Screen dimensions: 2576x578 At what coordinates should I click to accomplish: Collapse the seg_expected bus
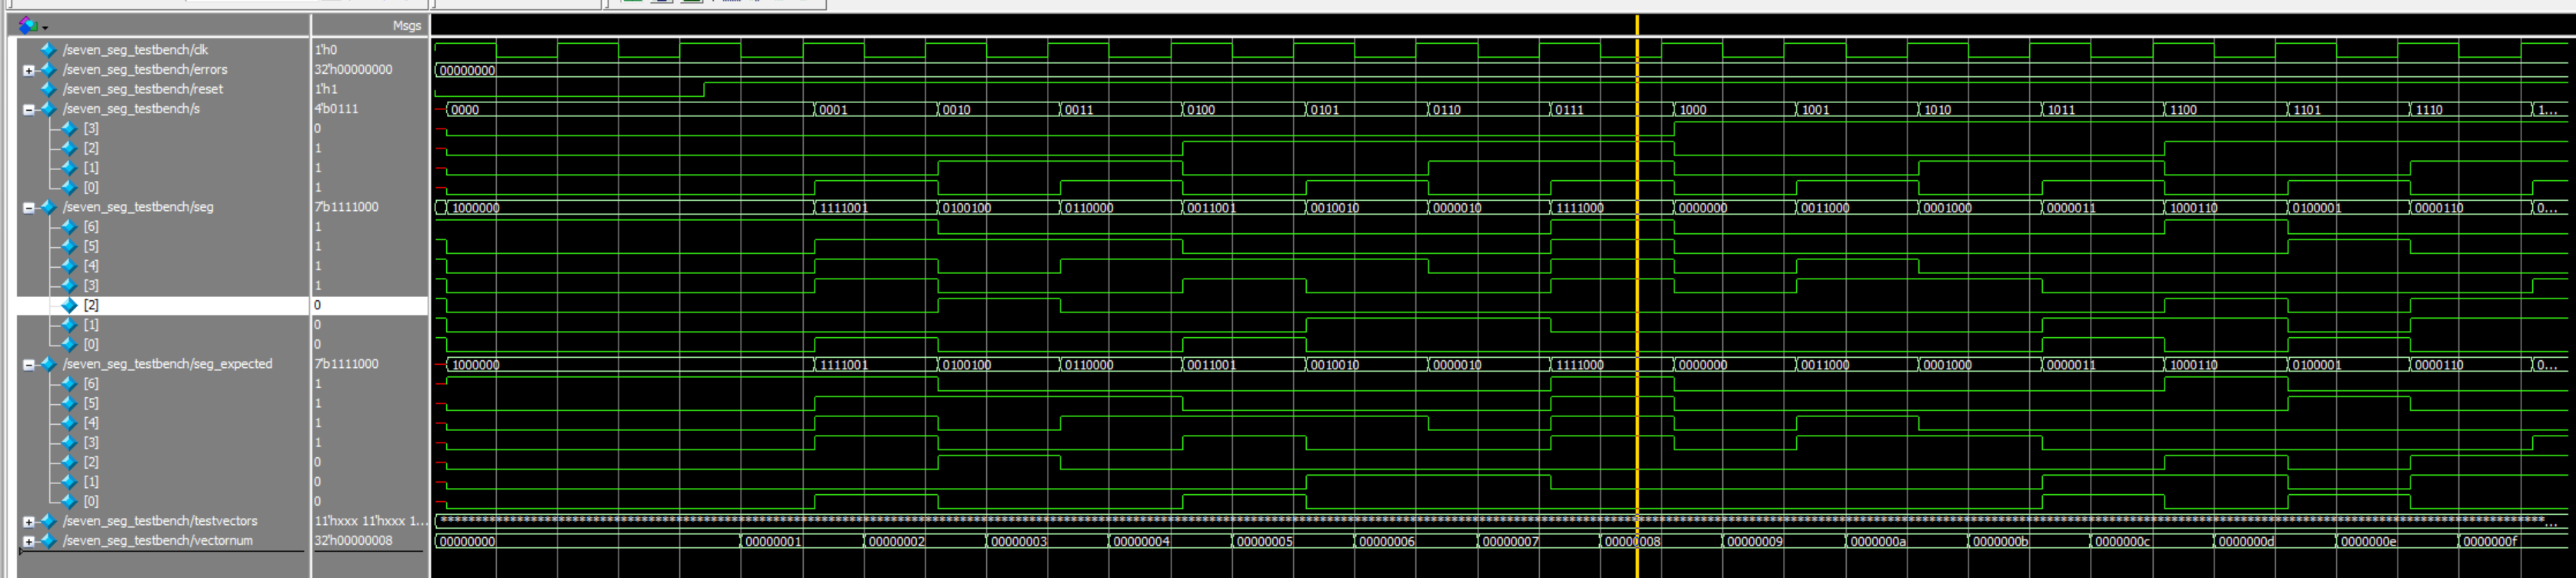coord(29,364)
